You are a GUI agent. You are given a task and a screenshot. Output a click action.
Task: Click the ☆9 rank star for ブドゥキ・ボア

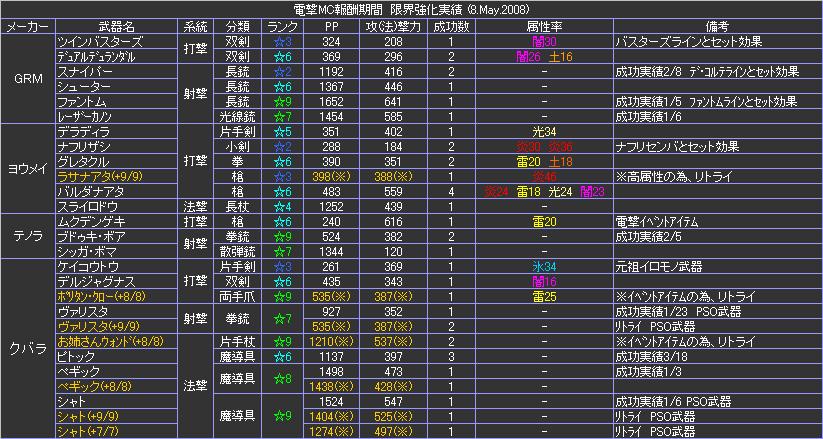283,237
